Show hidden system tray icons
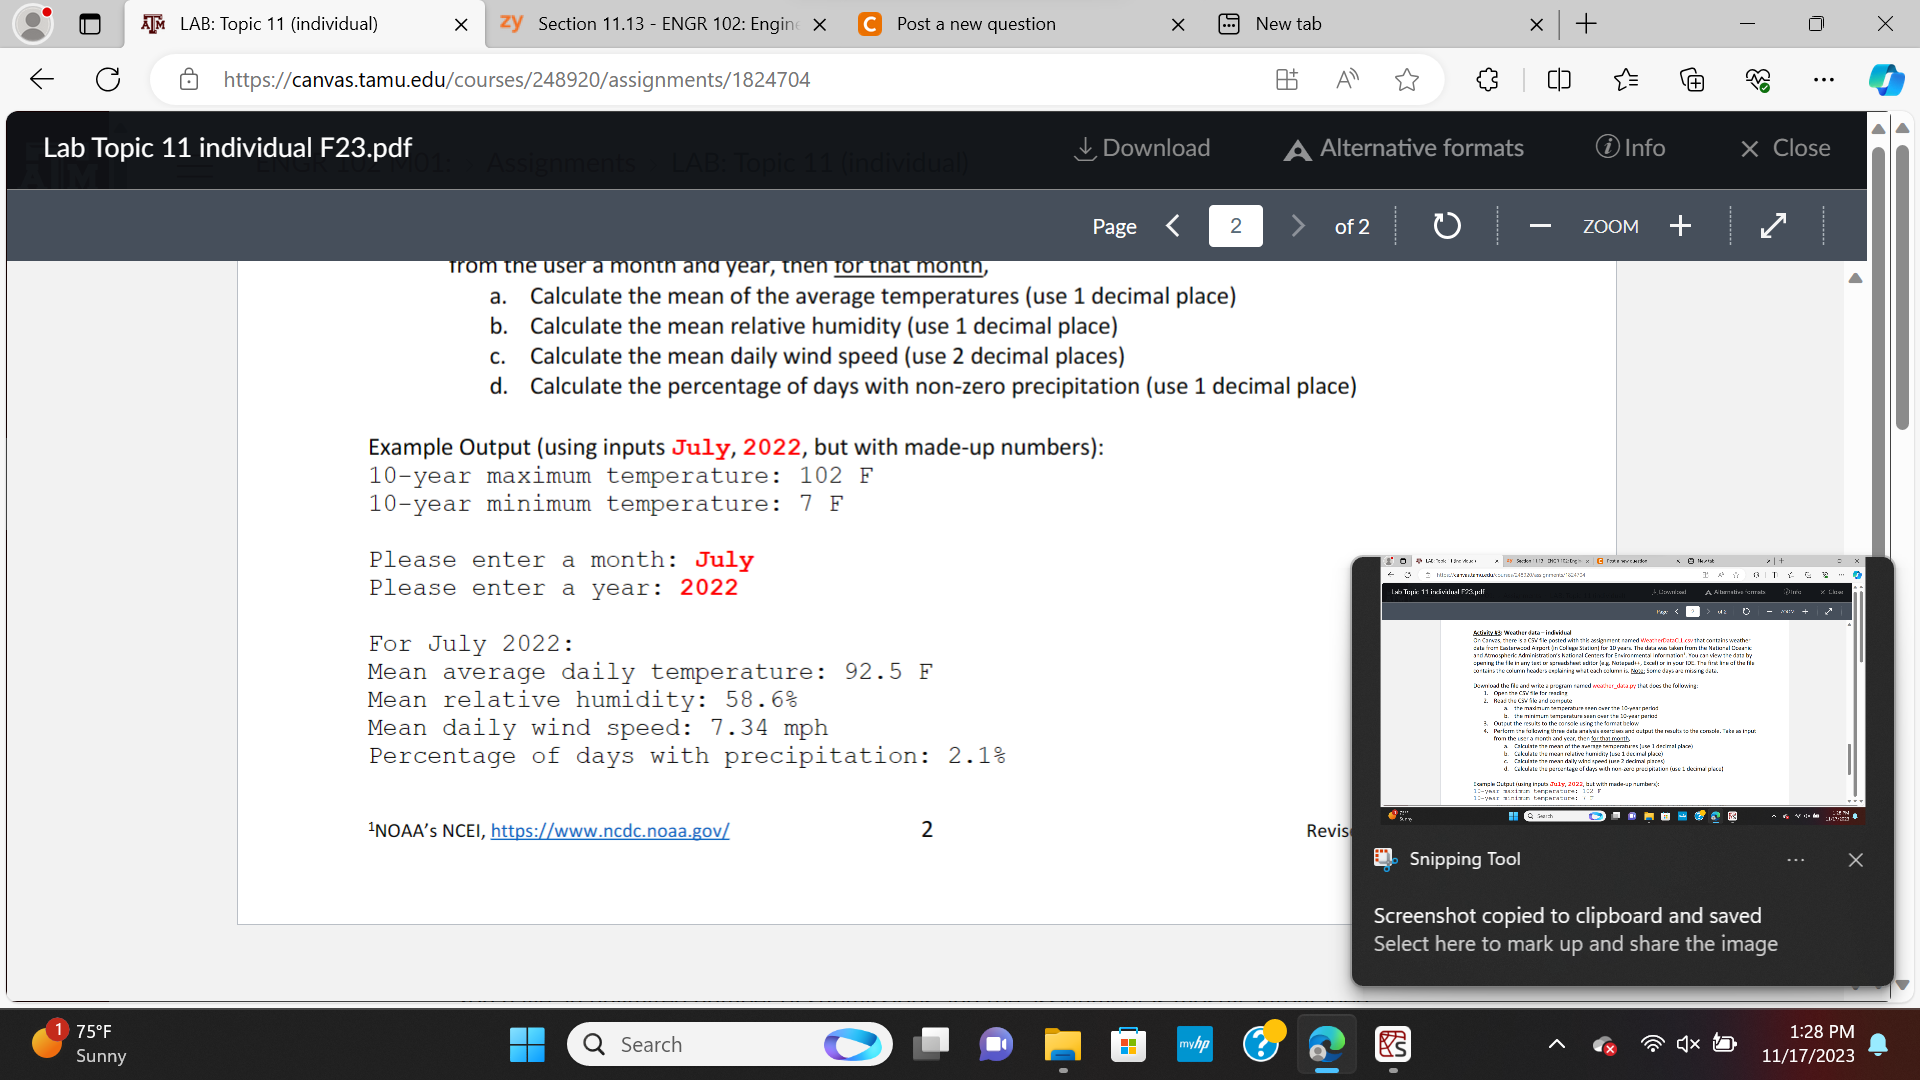The height and width of the screenshot is (1080, 1920). 1557,1045
